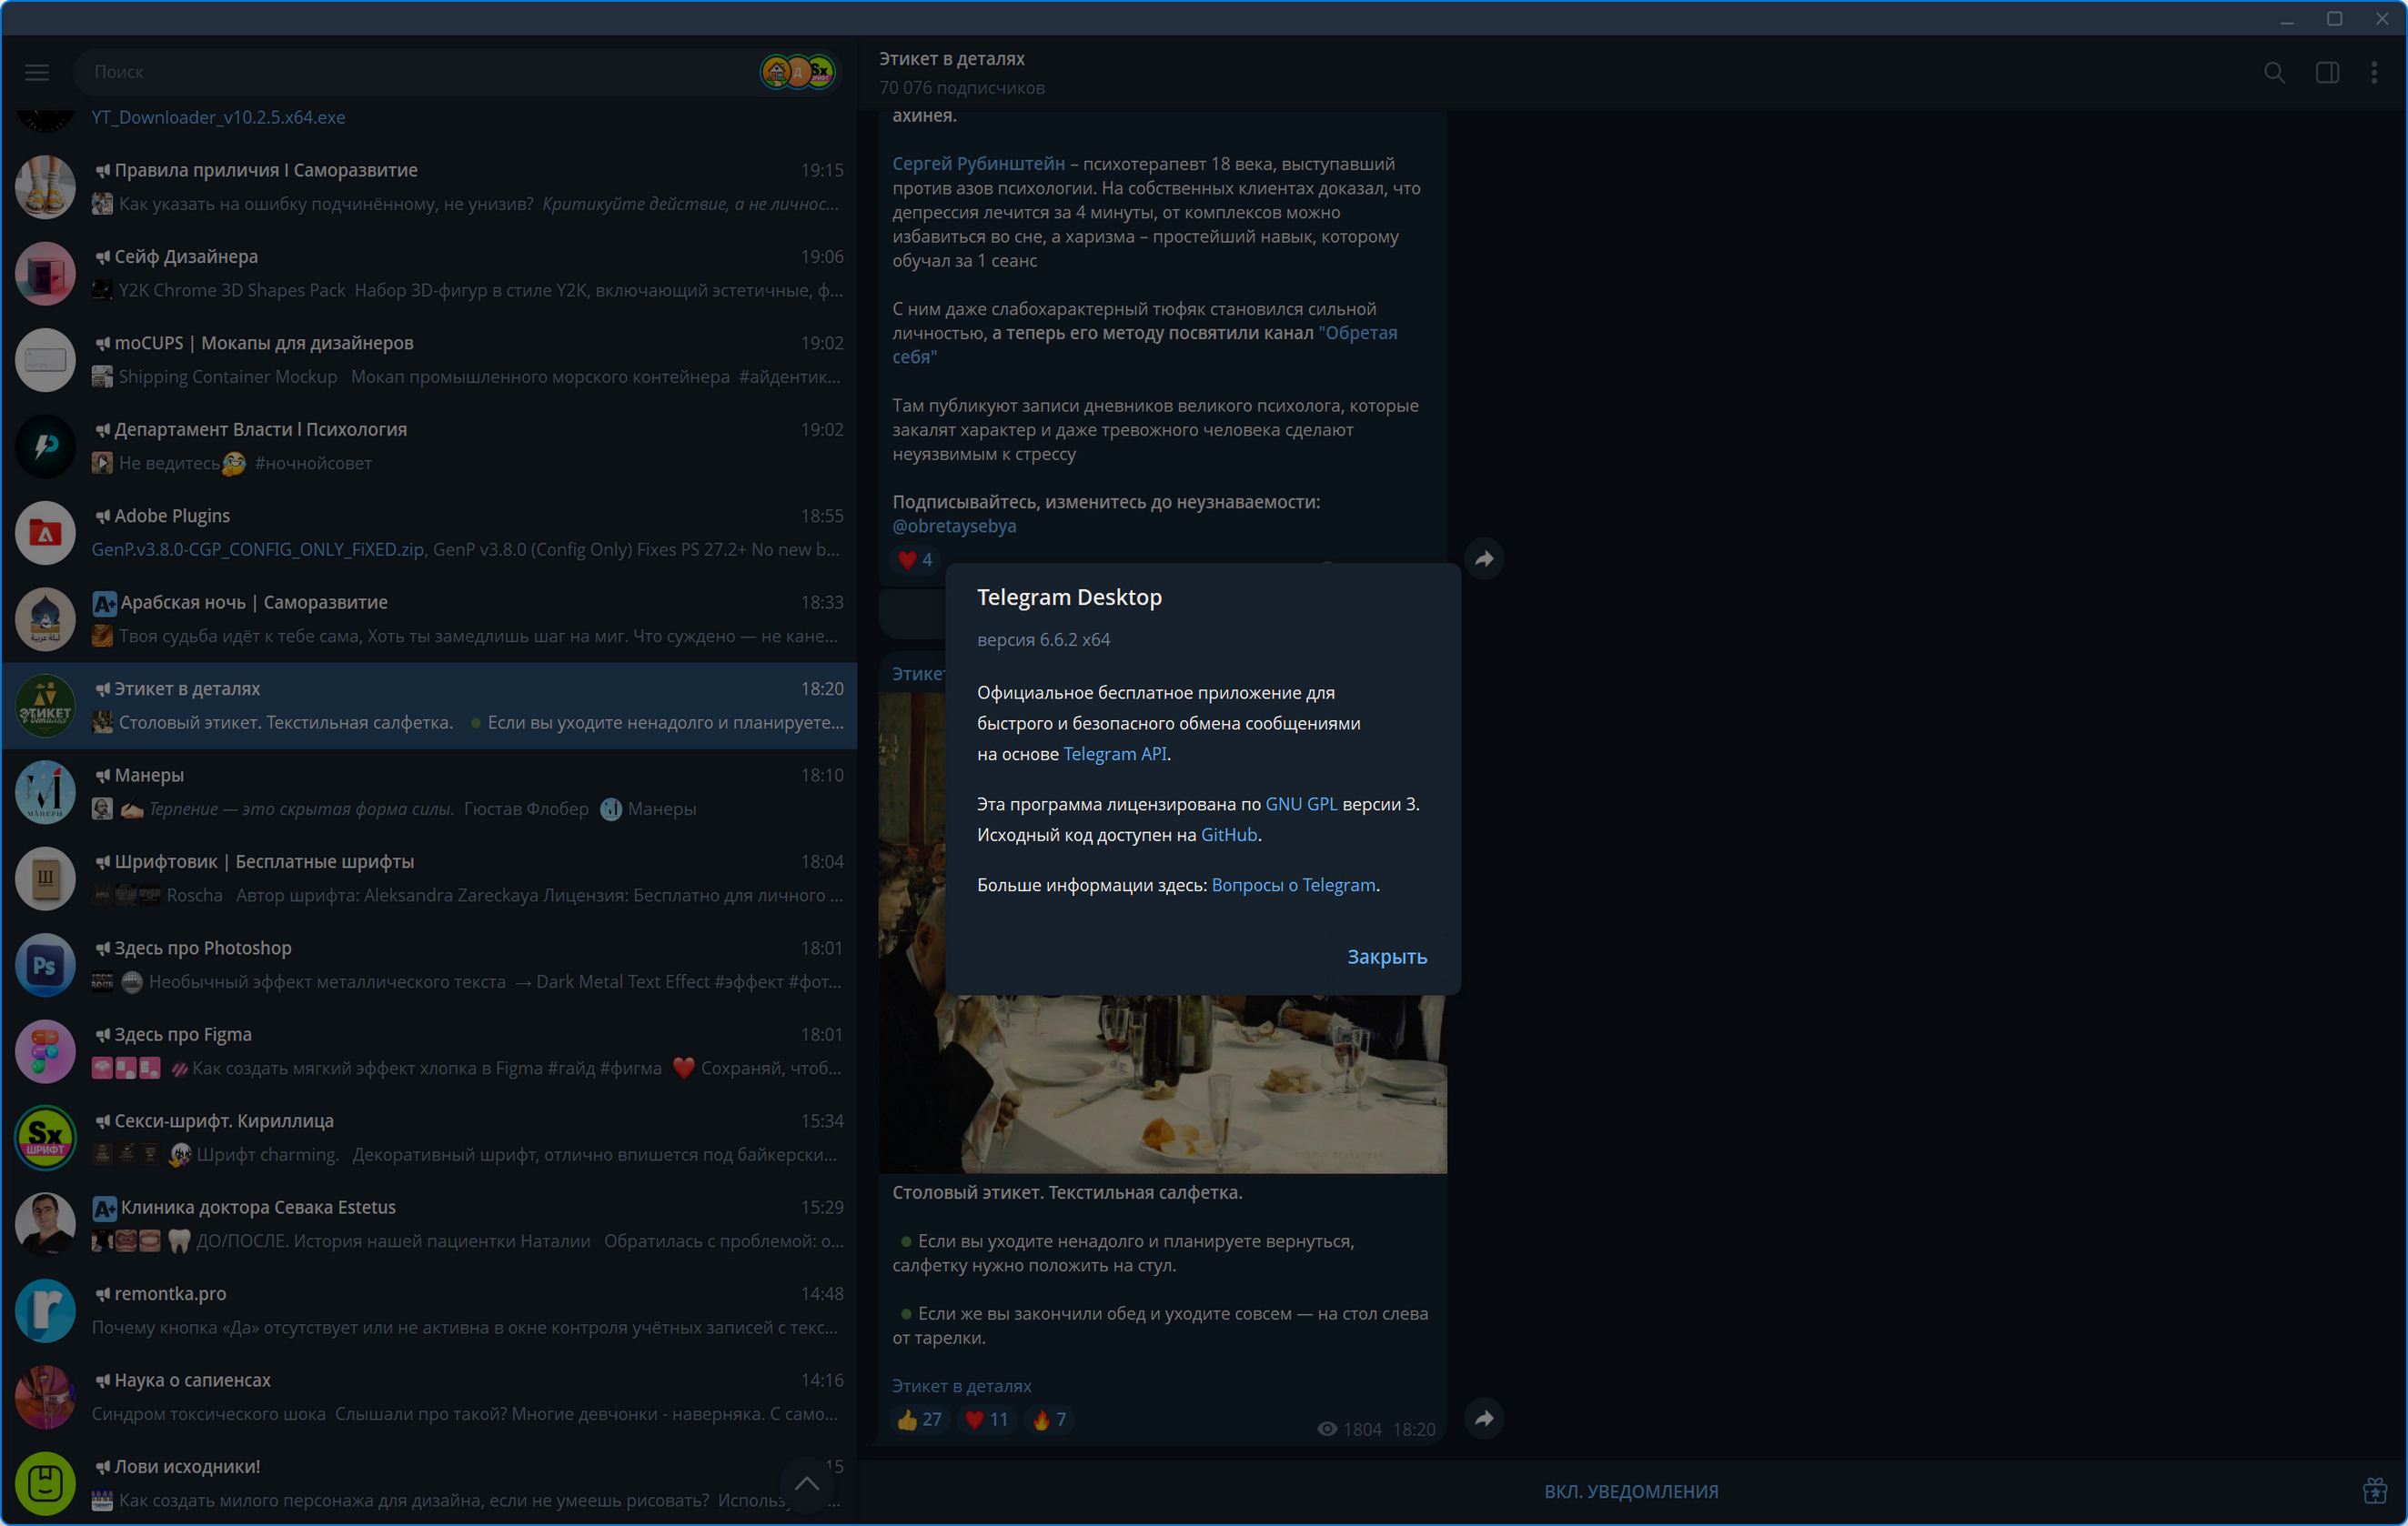Toggle the fire reaction with 7
The image size is (2408, 1526).
point(1049,1419)
